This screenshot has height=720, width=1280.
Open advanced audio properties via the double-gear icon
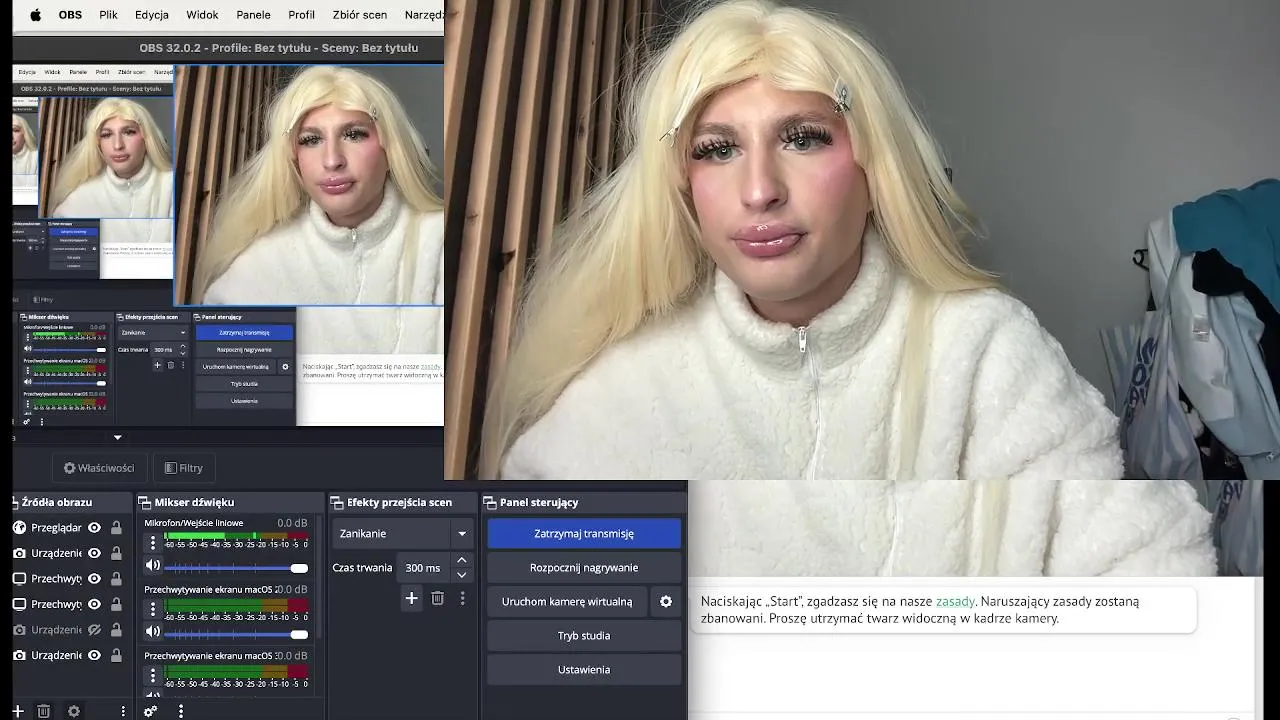coord(150,711)
